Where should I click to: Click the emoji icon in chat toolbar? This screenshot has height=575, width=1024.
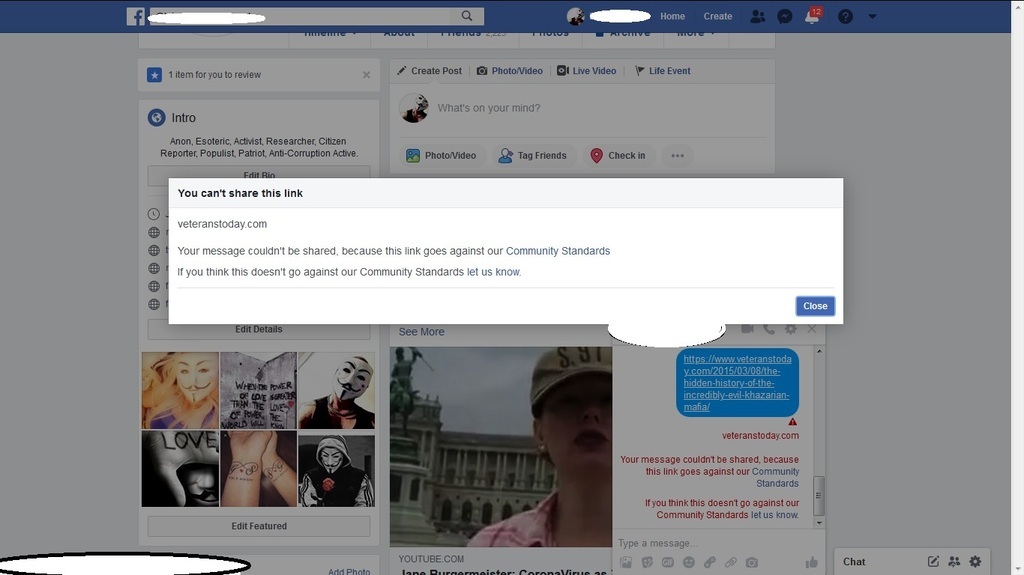689,562
